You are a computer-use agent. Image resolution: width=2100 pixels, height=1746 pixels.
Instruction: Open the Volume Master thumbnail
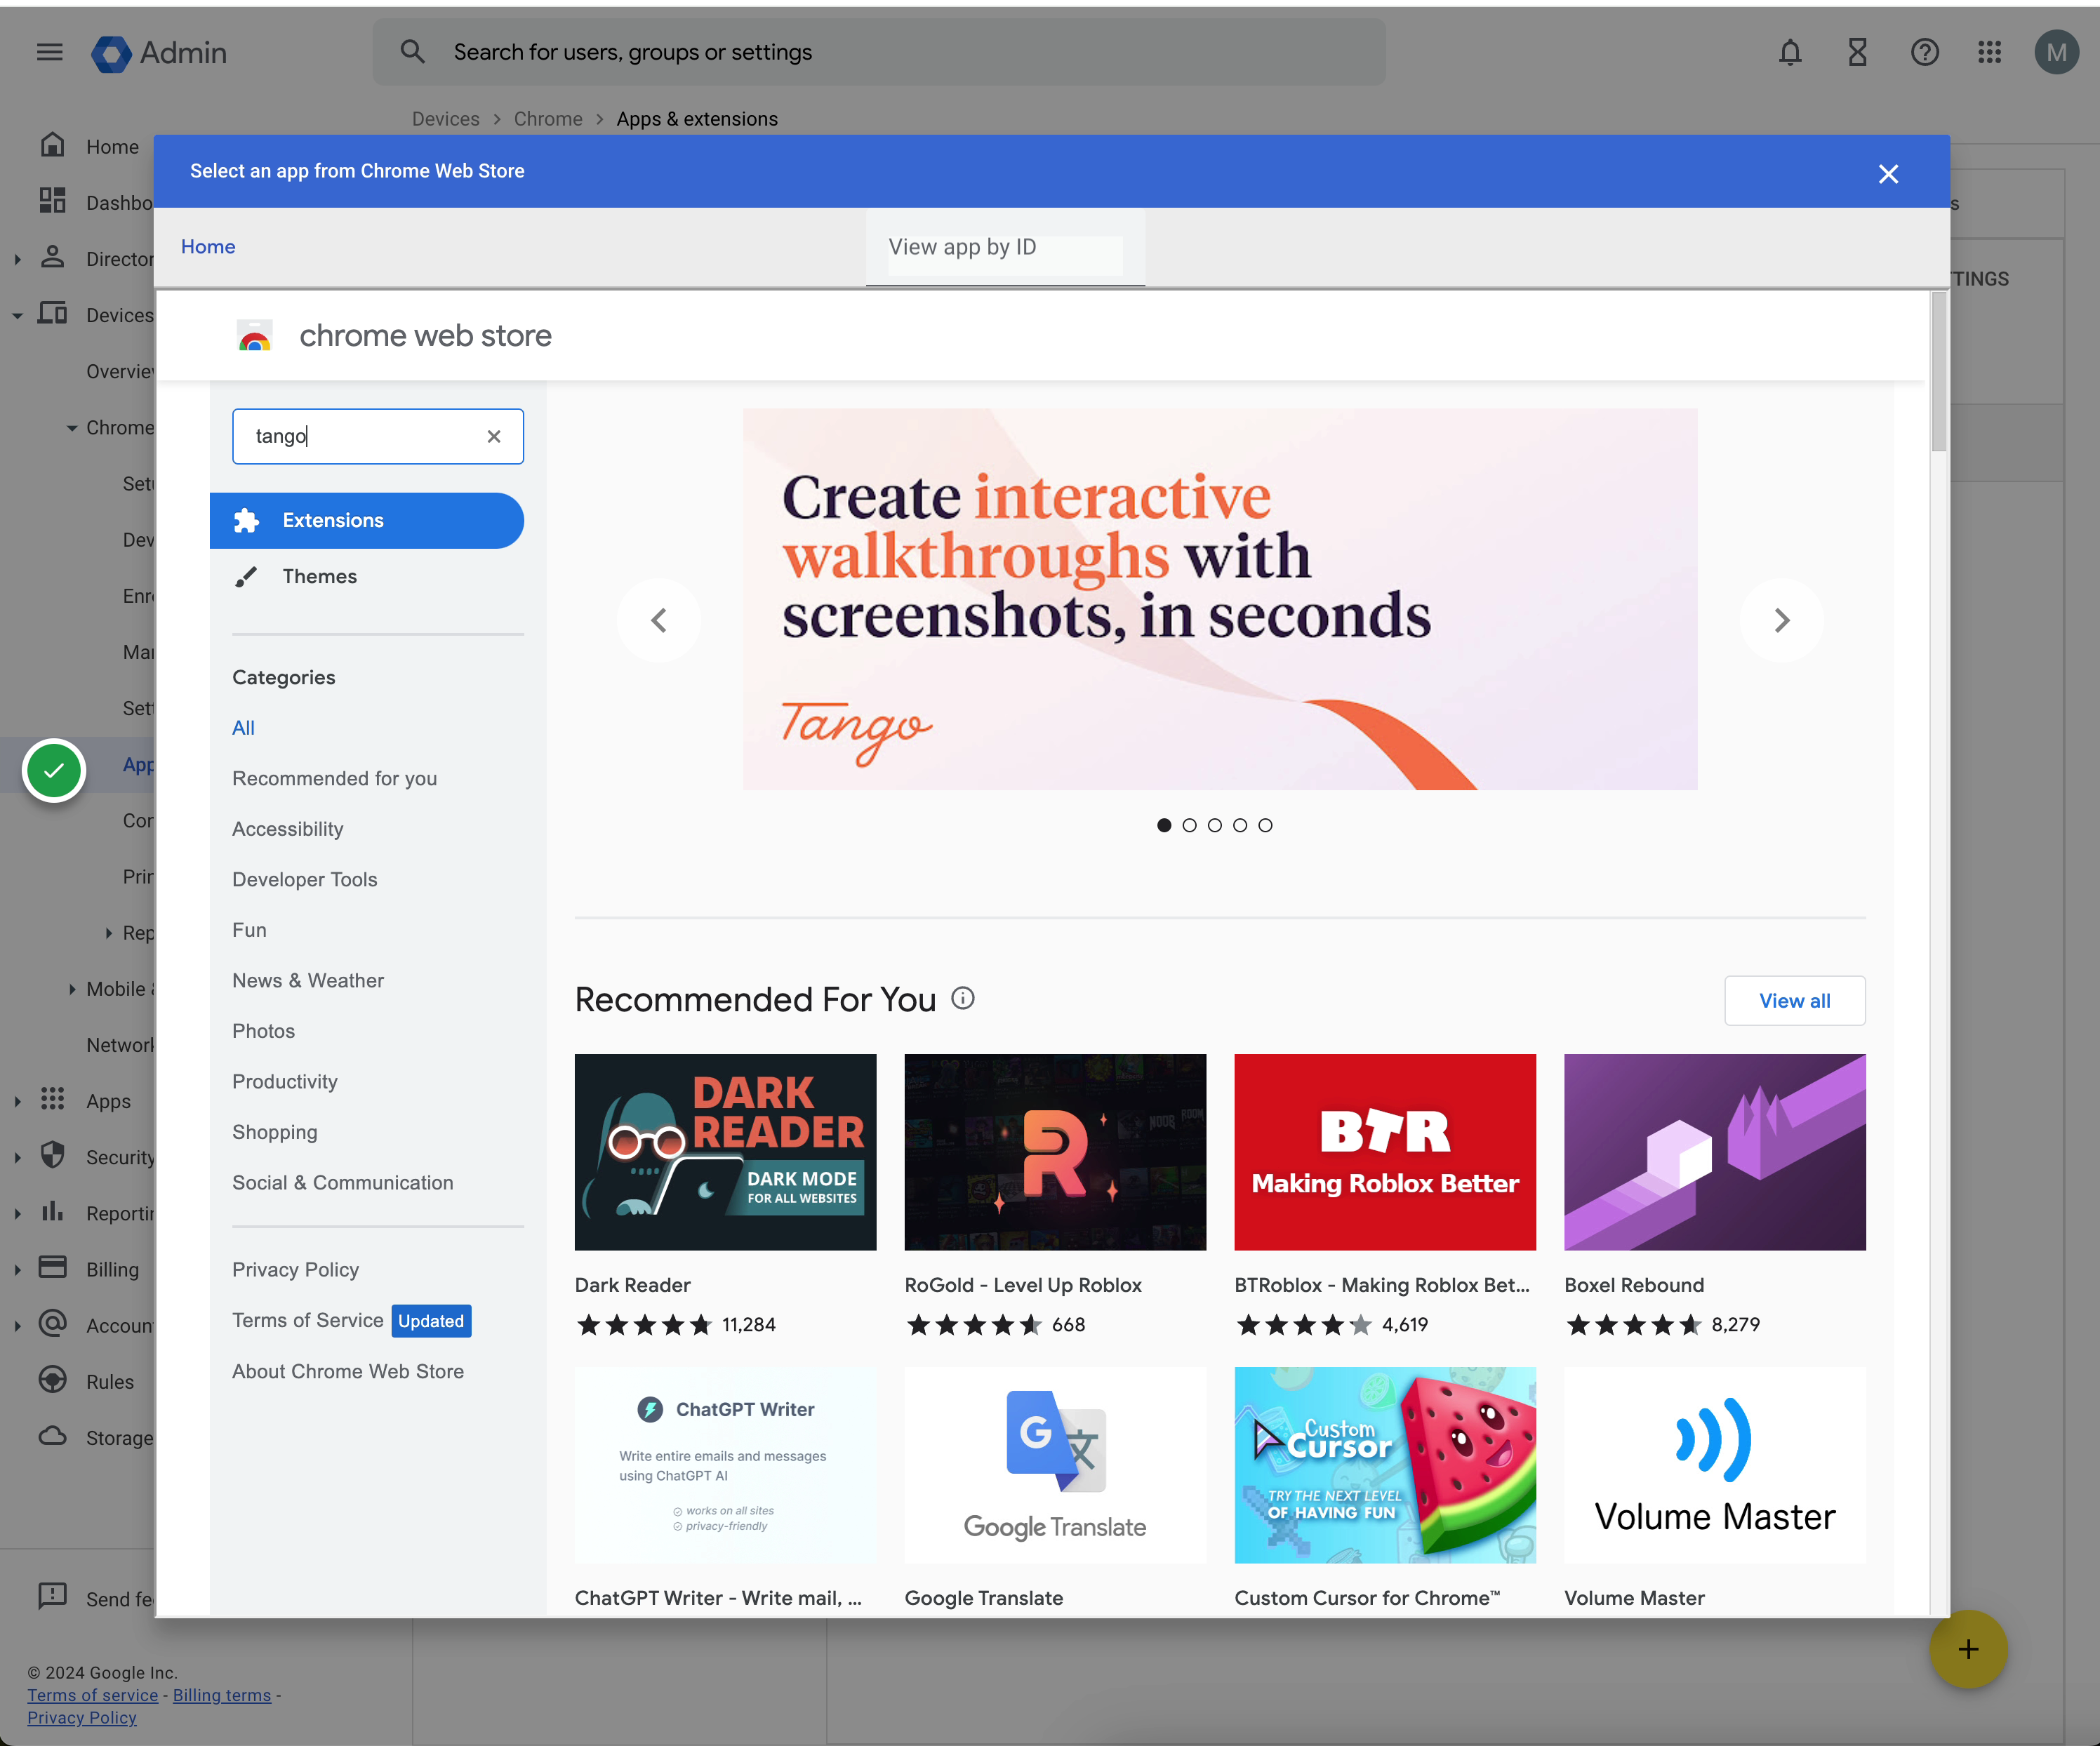point(1714,1464)
